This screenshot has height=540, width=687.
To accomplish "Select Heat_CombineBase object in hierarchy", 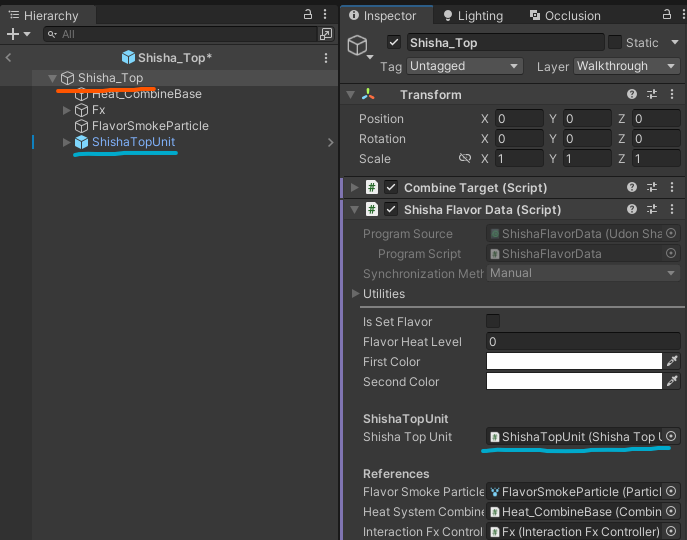I will pyautogui.click(x=146, y=94).
